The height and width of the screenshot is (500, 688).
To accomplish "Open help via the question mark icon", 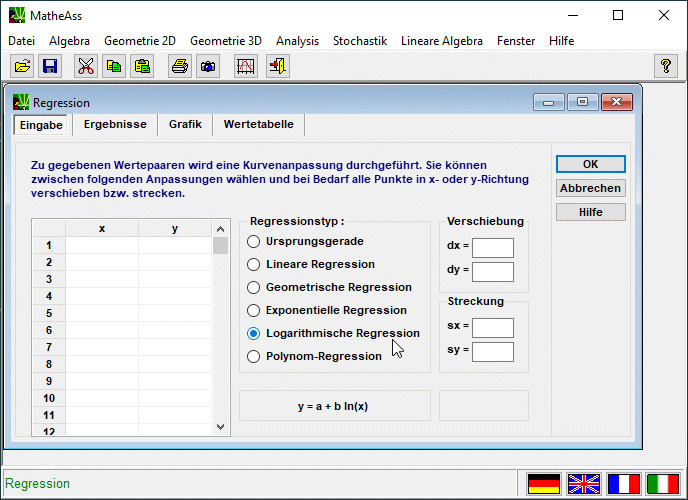I will (x=665, y=66).
